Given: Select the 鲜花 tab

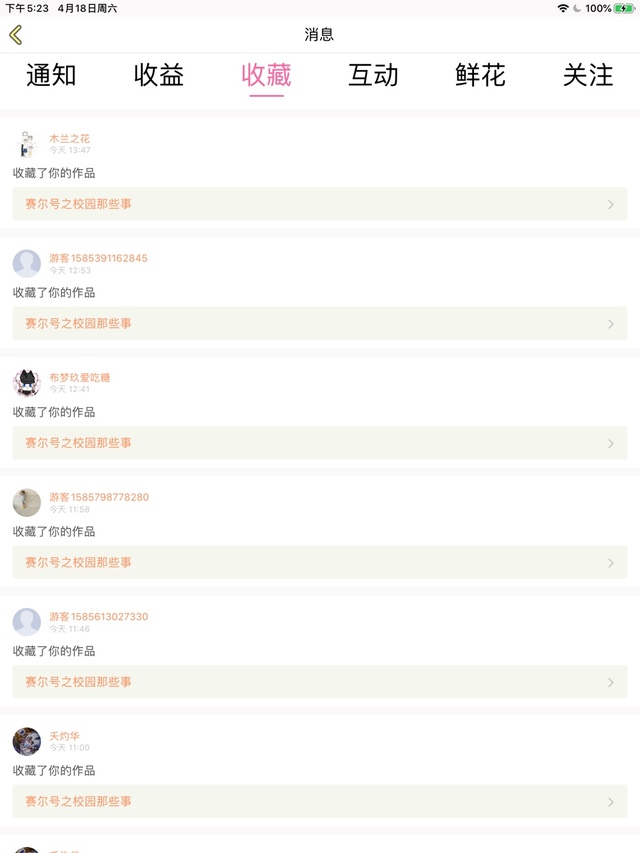Looking at the screenshot, I should pyautogui.click(x=481, y=75).
